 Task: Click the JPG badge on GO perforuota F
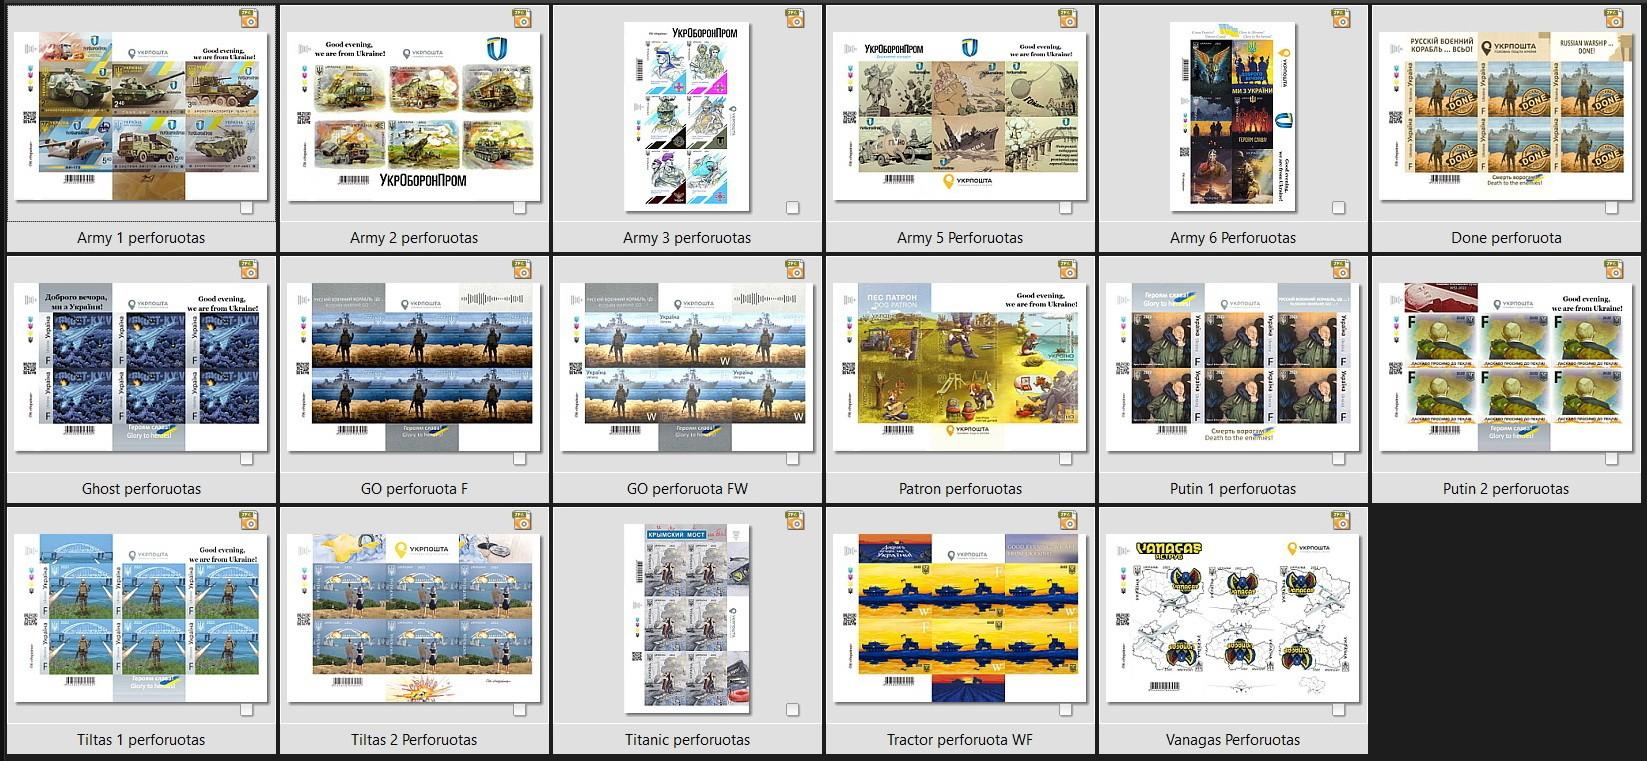click(x=522, y=269)
